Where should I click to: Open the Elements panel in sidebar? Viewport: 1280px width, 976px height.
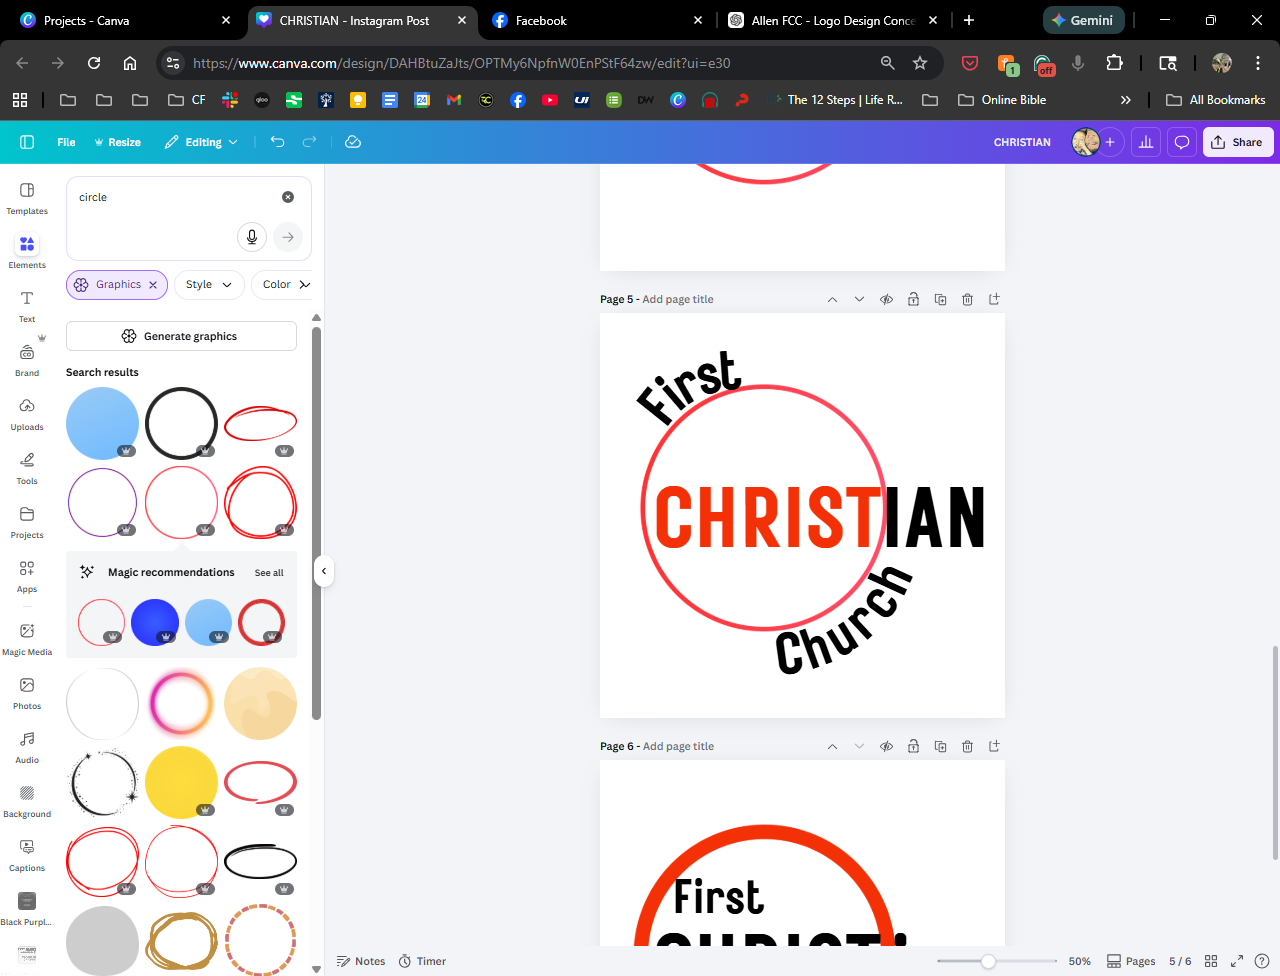[x=27, y=251]
